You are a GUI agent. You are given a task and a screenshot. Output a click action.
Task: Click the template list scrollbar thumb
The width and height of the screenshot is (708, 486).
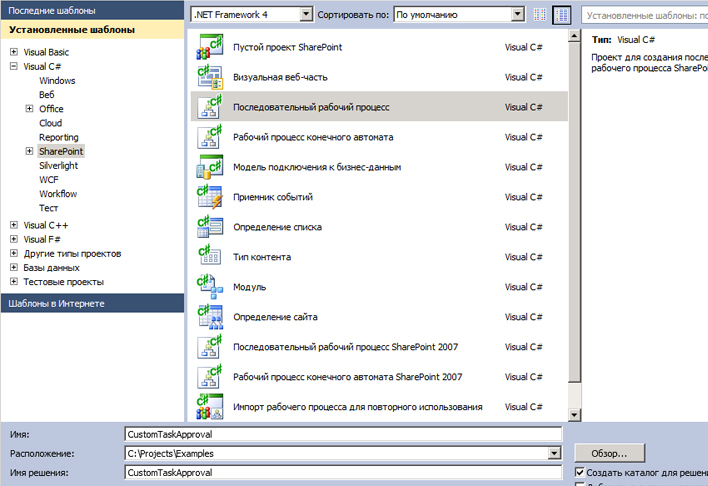(x=574, y=212)
